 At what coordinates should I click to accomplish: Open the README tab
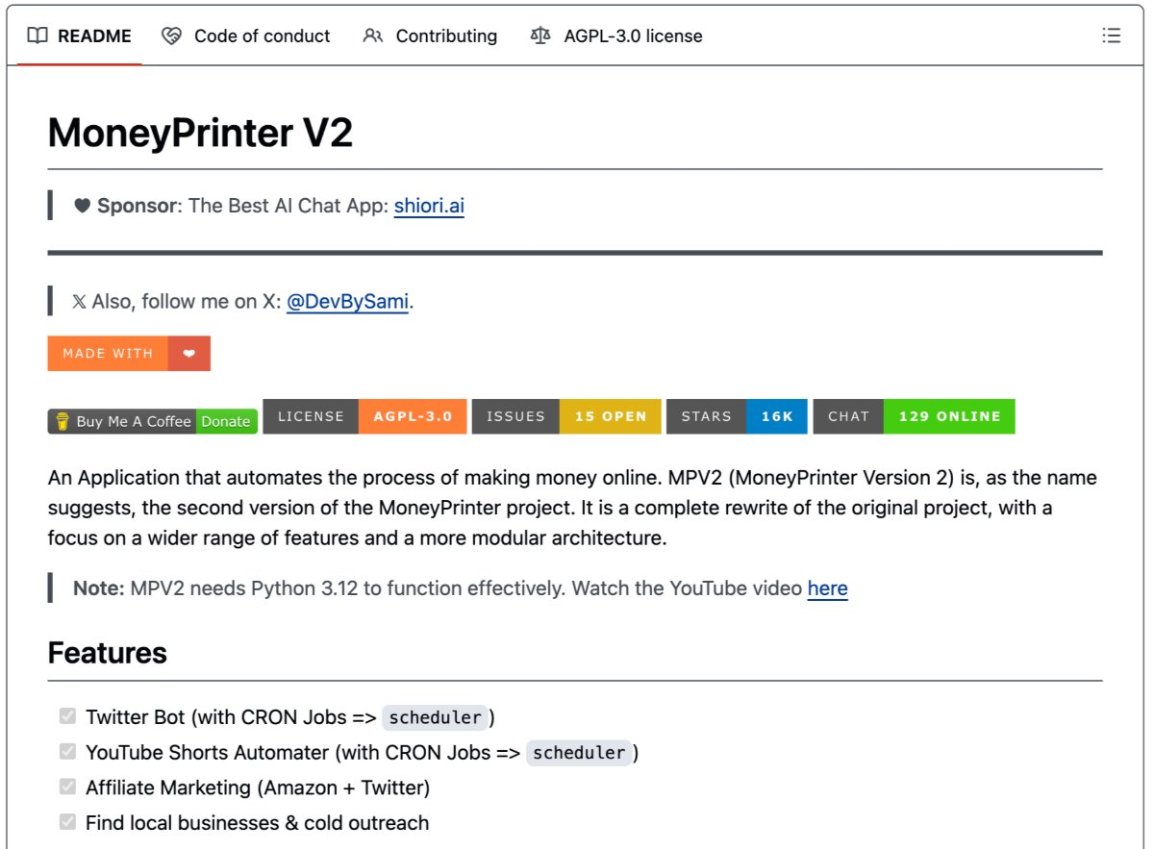pos(79,36)
